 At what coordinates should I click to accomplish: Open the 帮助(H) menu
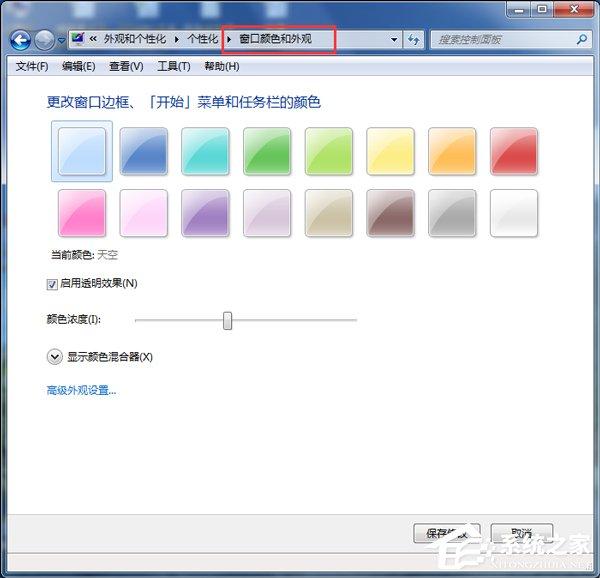222,67
